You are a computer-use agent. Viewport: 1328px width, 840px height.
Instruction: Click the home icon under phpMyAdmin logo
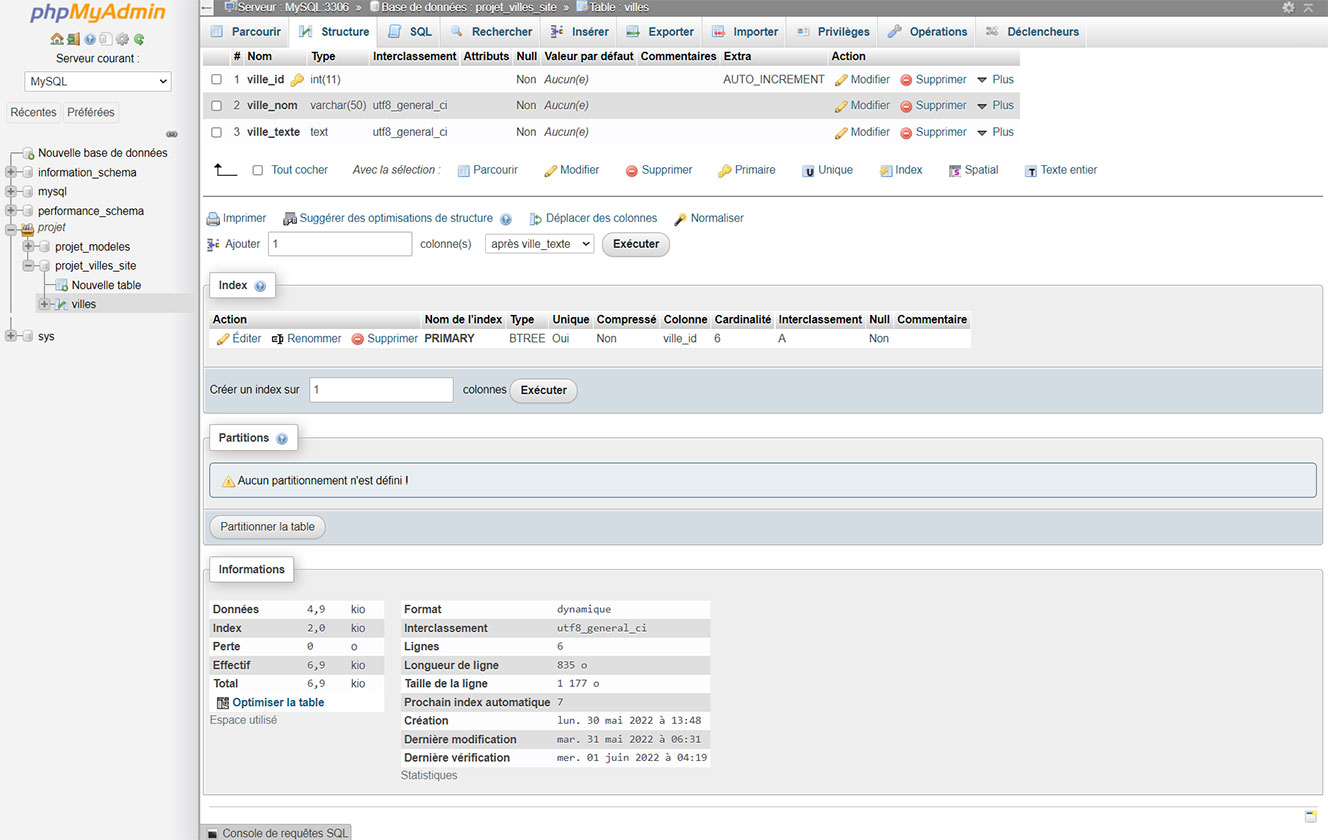tap(57, 40)
